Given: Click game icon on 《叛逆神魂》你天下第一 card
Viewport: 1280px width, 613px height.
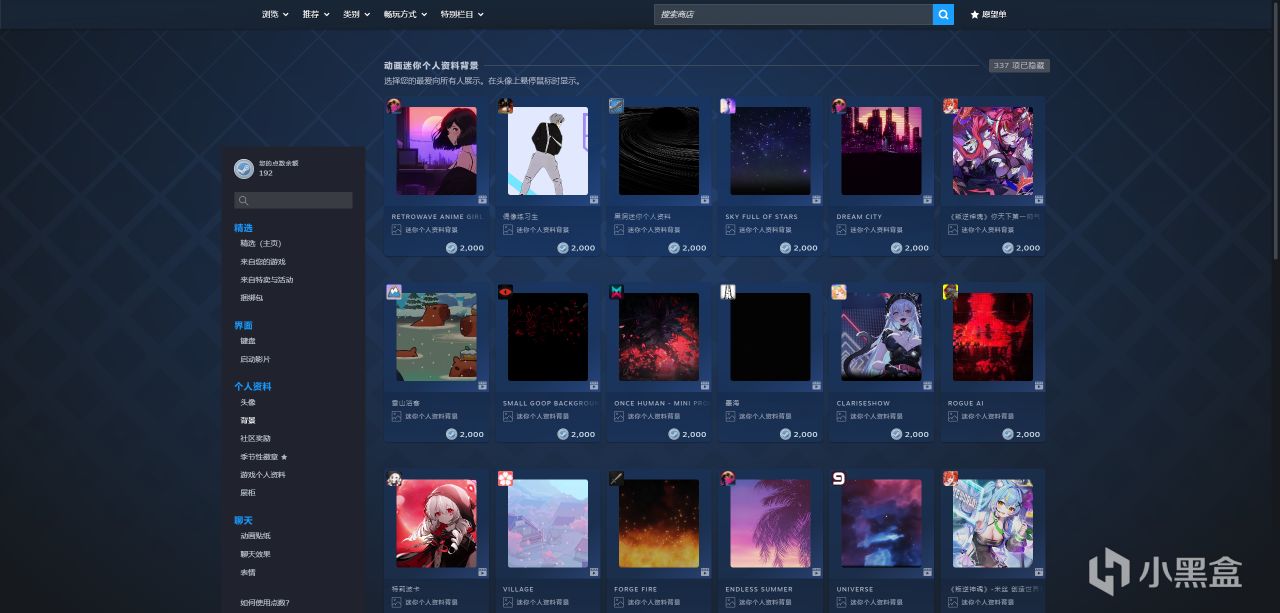Looking at the screenshot, I should coord(950,106).
